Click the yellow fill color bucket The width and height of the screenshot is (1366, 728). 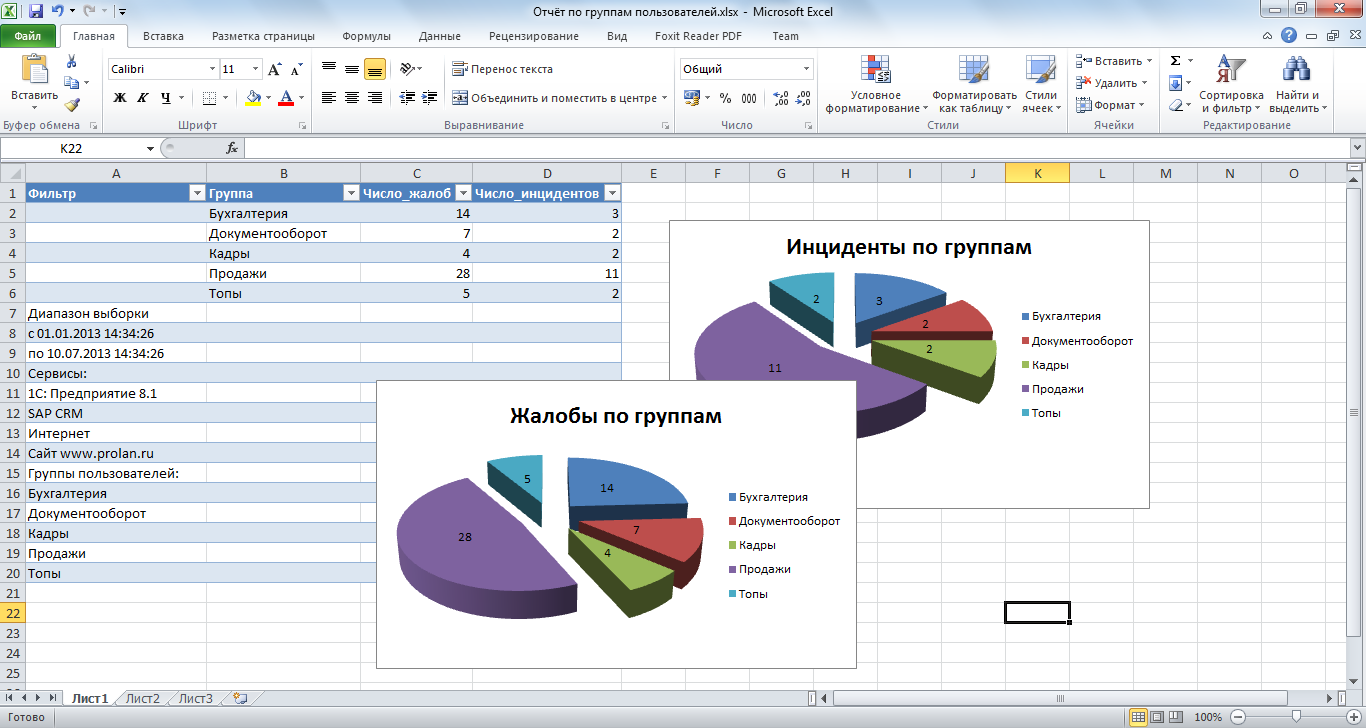[x=253, y=98]
